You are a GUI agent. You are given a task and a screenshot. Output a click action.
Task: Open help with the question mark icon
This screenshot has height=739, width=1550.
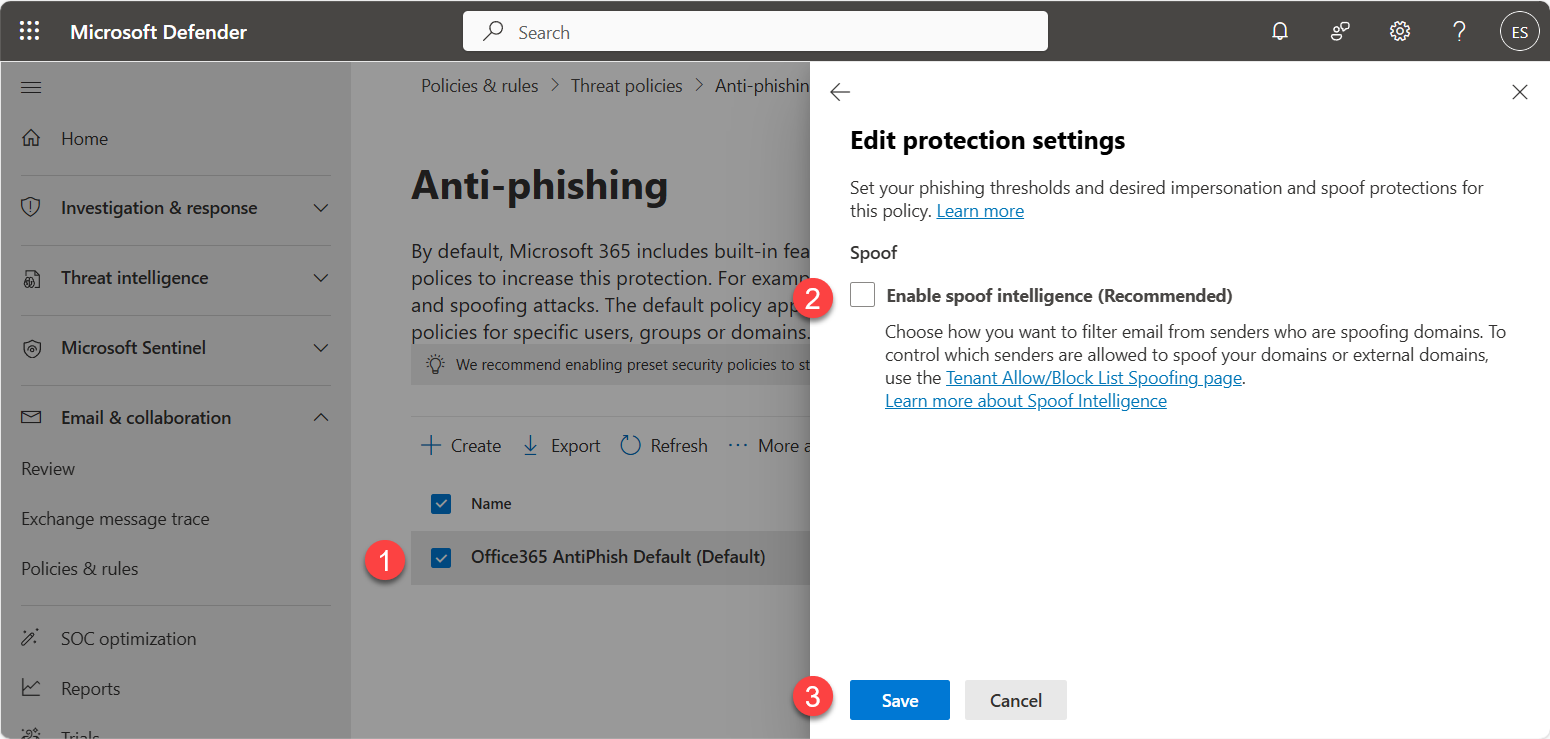point(1459,31)
